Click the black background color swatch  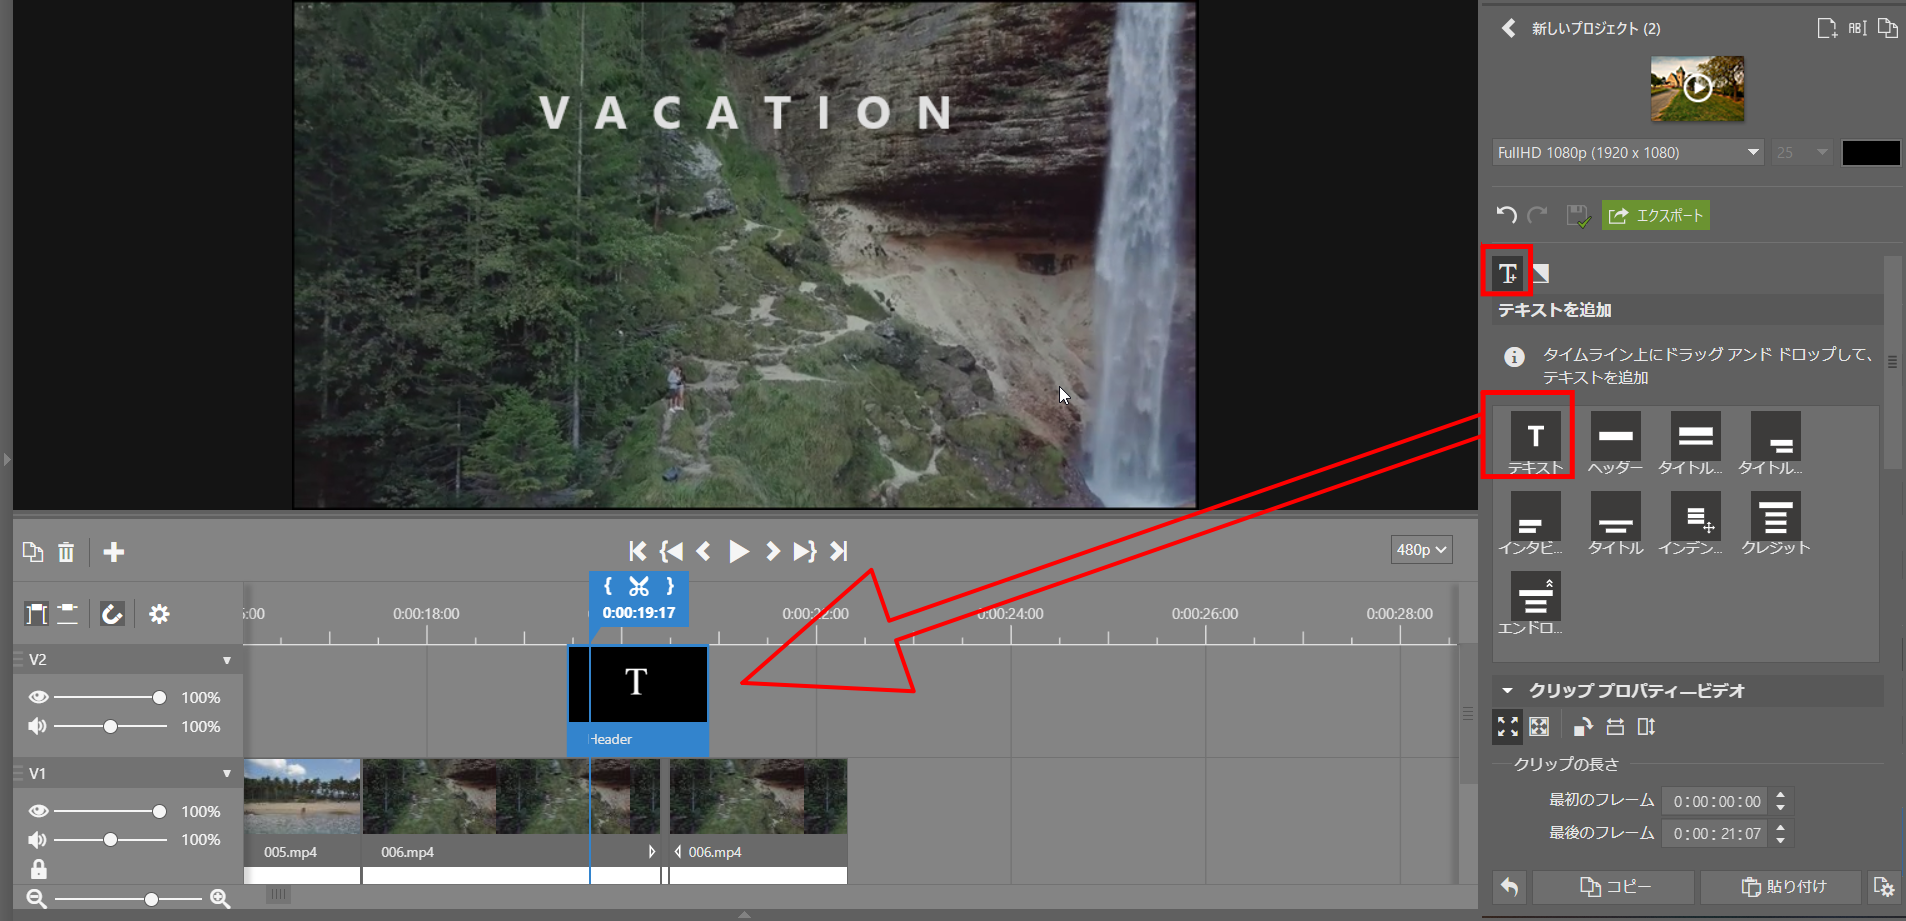click(1871, 152)
